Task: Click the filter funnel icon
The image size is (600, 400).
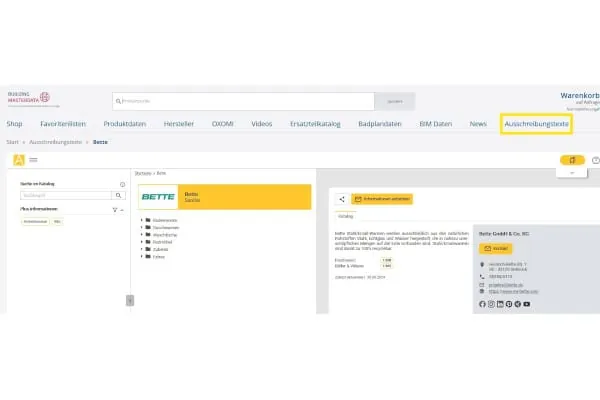Action: tap(114, 210)
